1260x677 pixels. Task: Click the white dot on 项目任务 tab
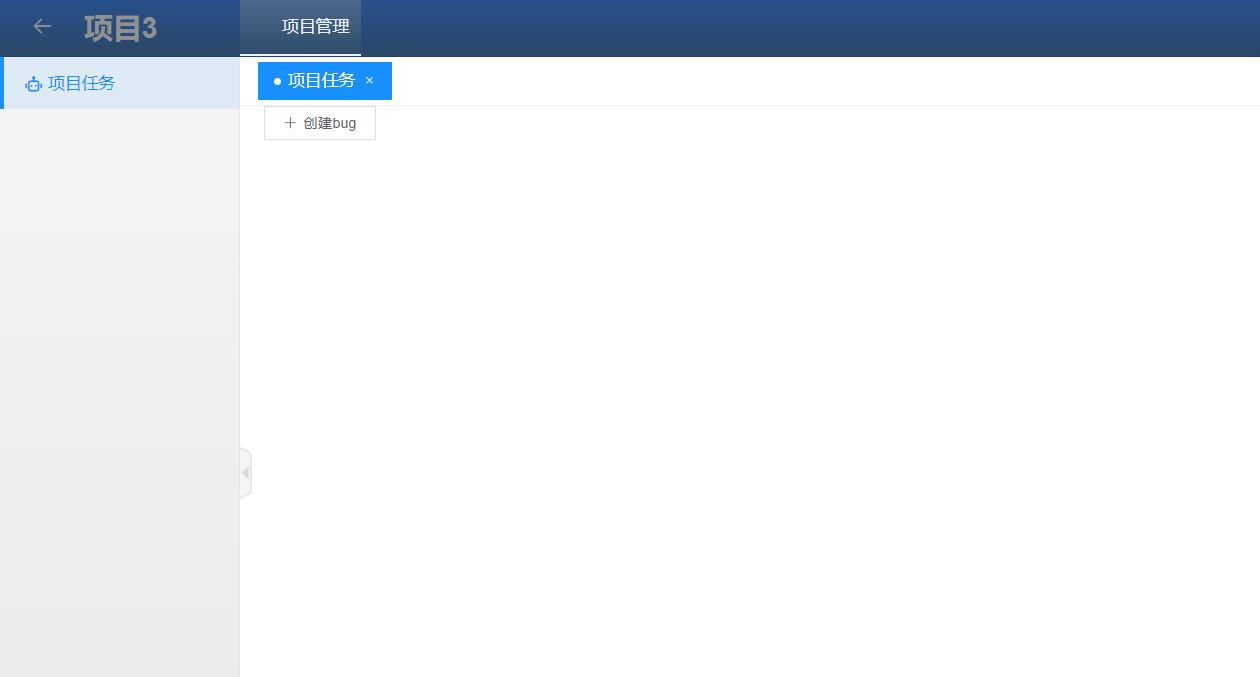[277, 81]
